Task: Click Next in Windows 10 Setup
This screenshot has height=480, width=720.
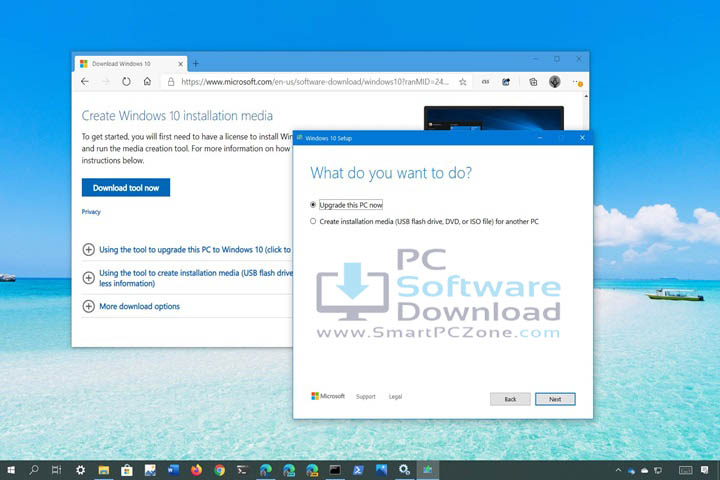Action: (x=555, y=399)
